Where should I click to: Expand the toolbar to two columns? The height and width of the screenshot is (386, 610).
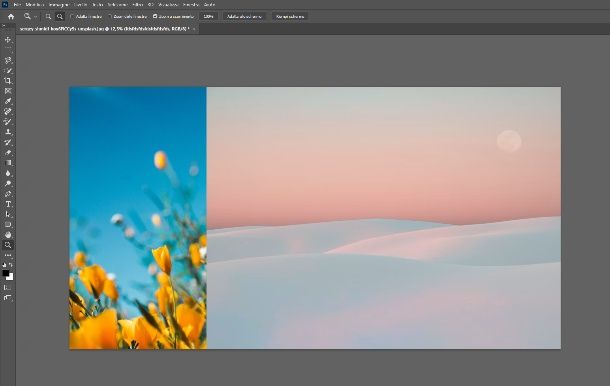4,26
